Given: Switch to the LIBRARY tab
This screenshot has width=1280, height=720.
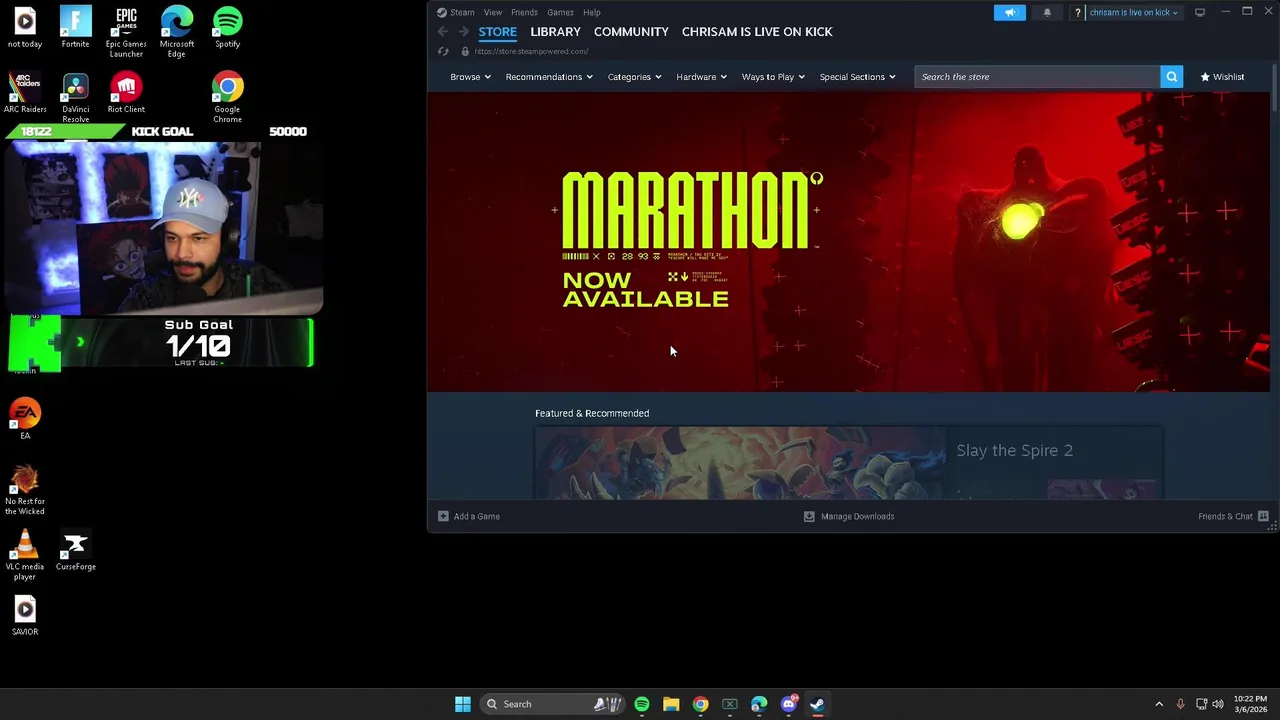Looking at the screenshot, I should [555, 32].
